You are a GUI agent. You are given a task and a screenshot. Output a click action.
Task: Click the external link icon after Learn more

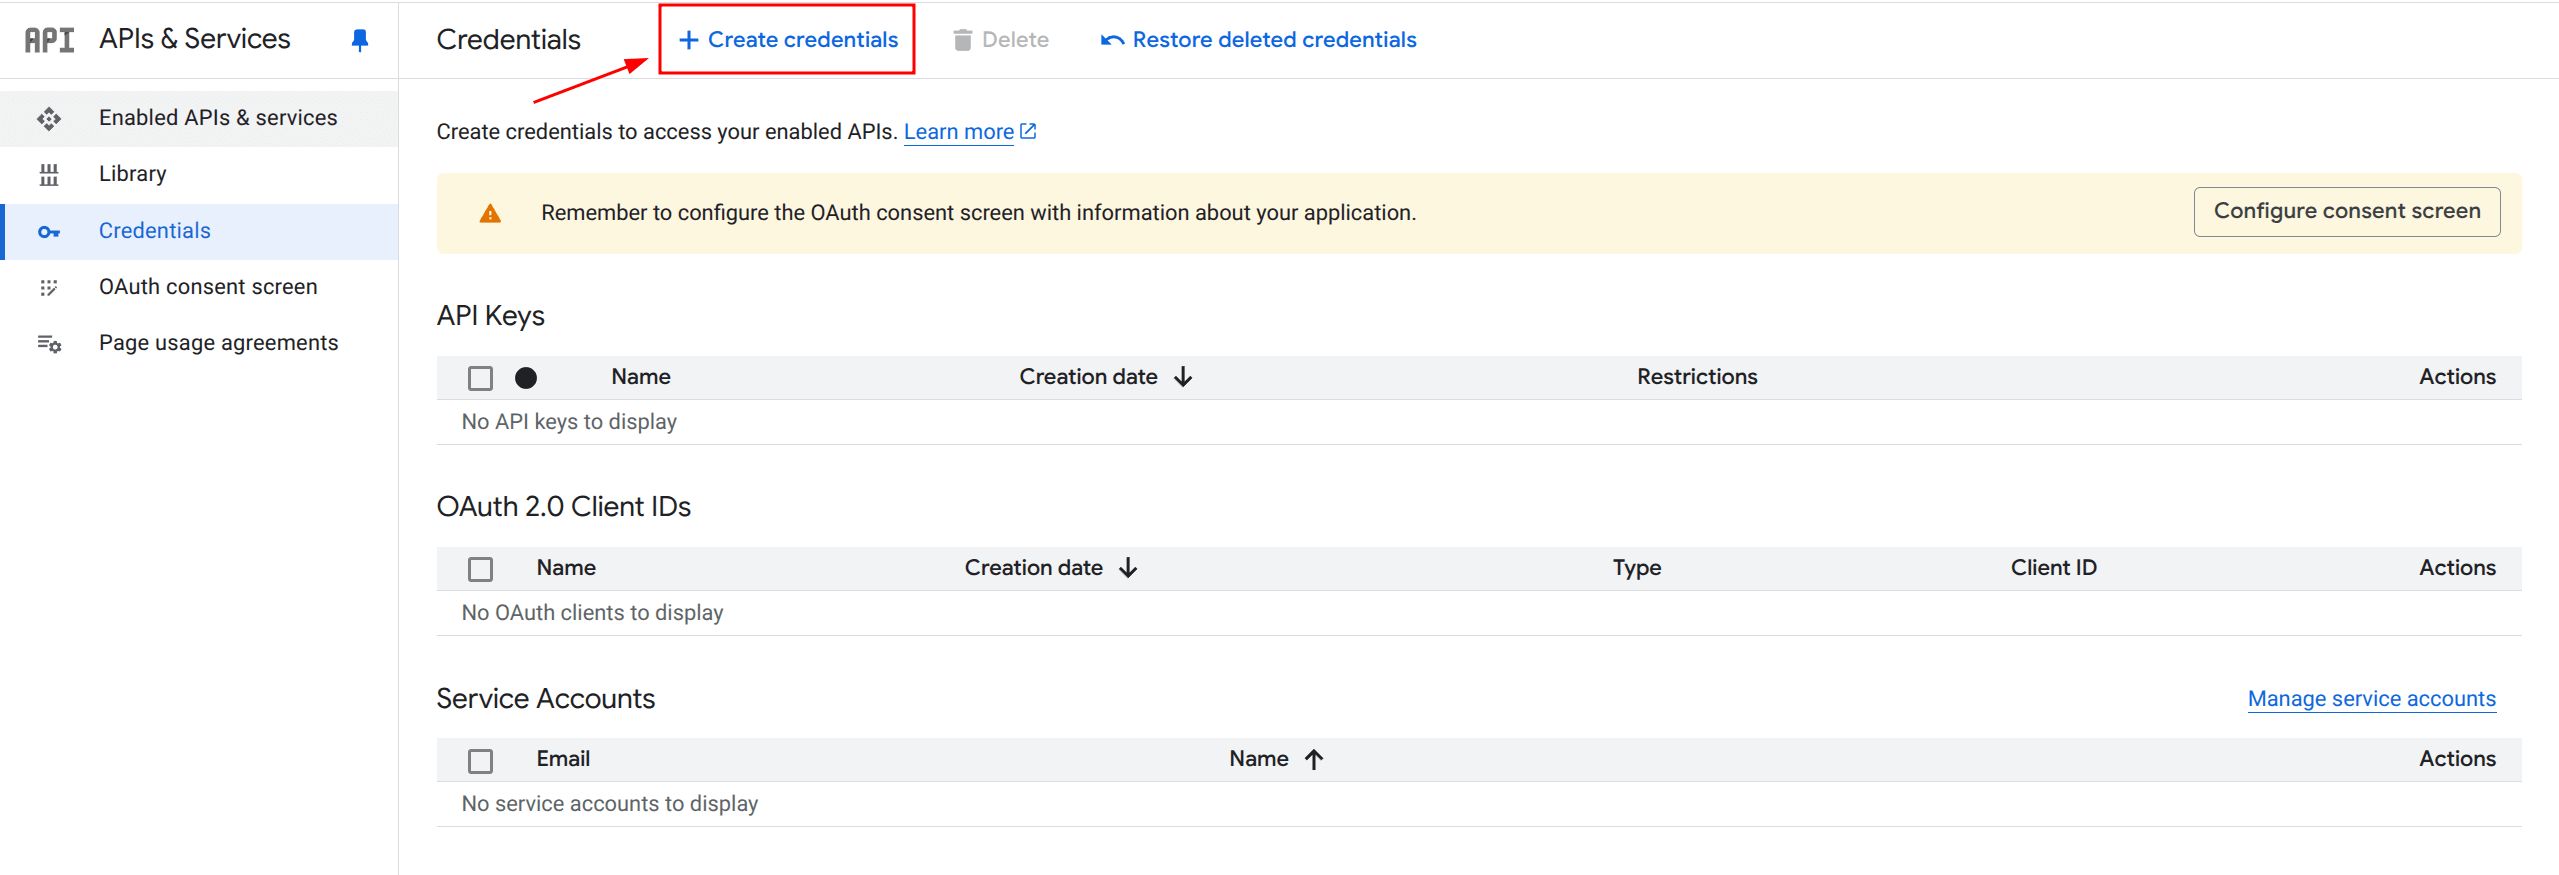tap(1028, 131)
